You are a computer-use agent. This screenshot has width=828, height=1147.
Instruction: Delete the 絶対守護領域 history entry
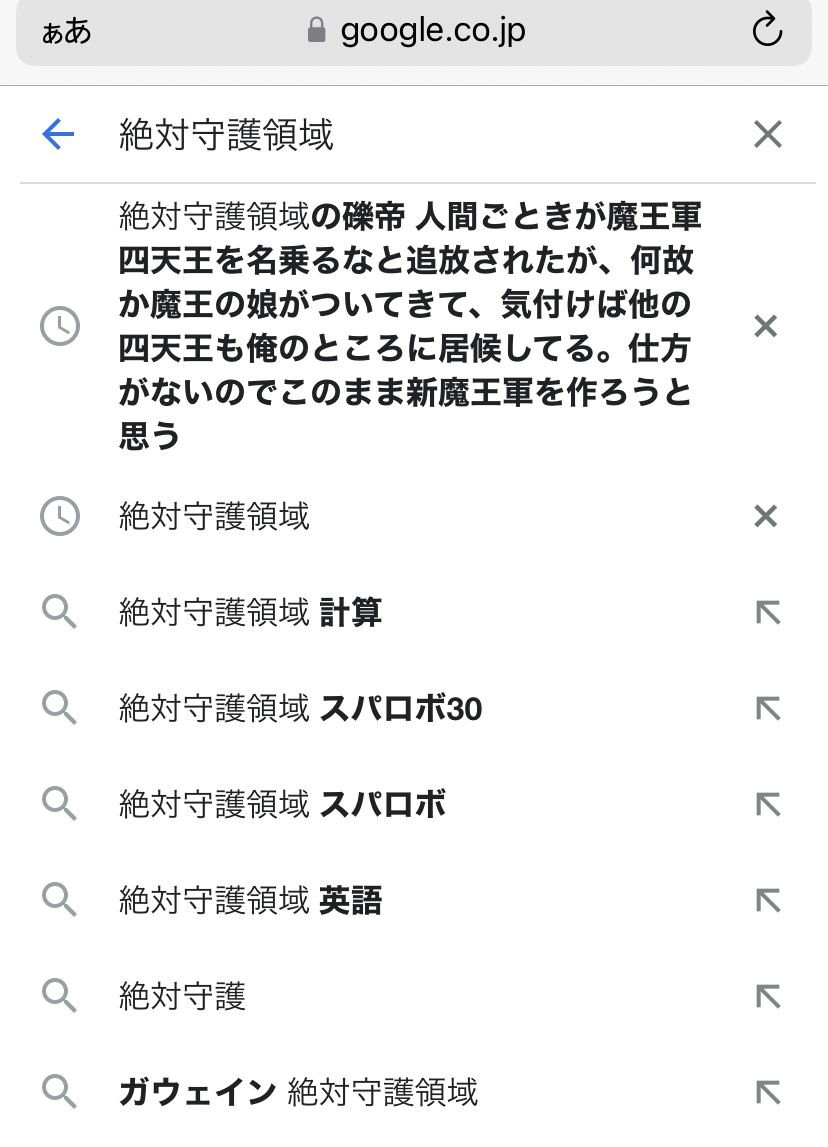(x=765, y=516)
